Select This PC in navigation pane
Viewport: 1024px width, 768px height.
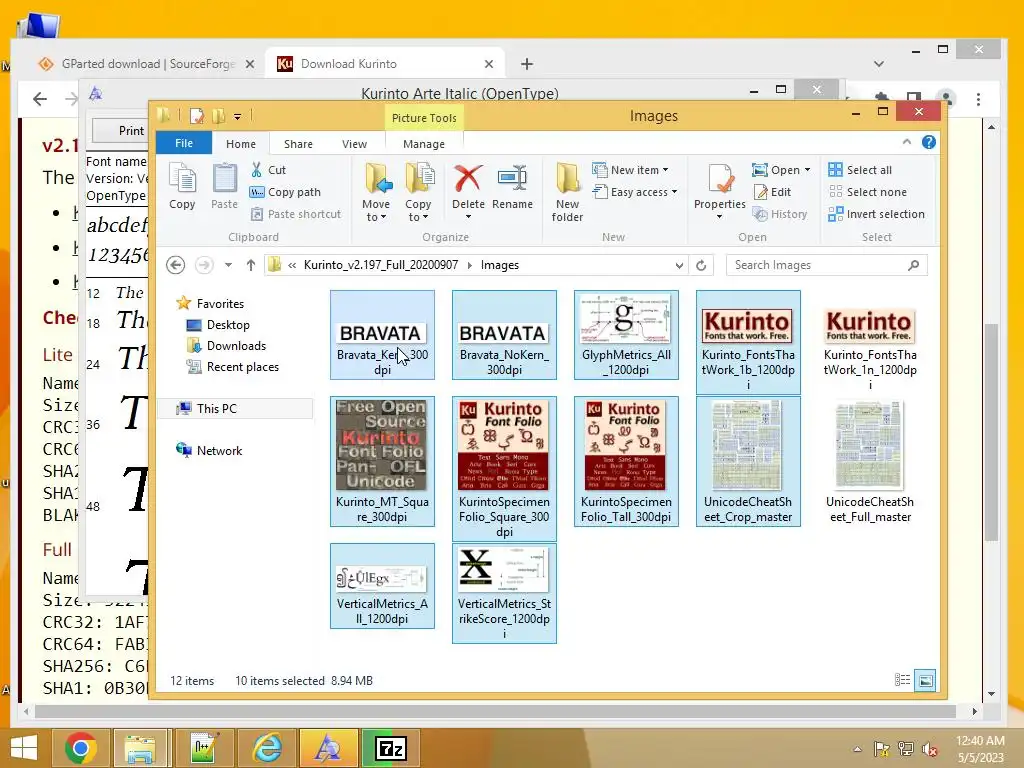216,409
